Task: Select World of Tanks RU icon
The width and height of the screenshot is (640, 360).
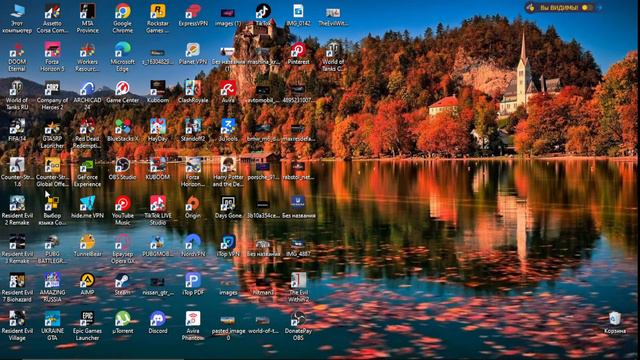Action: coord(17,96)
